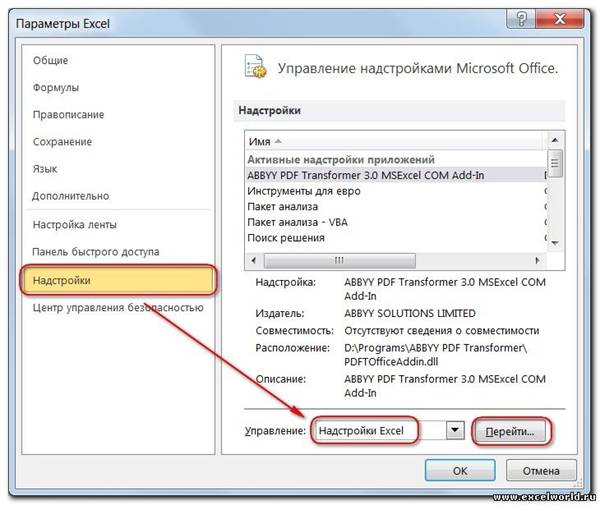Select the Формулы category
This screenshot has width=600, height=505.
point(56,88)
